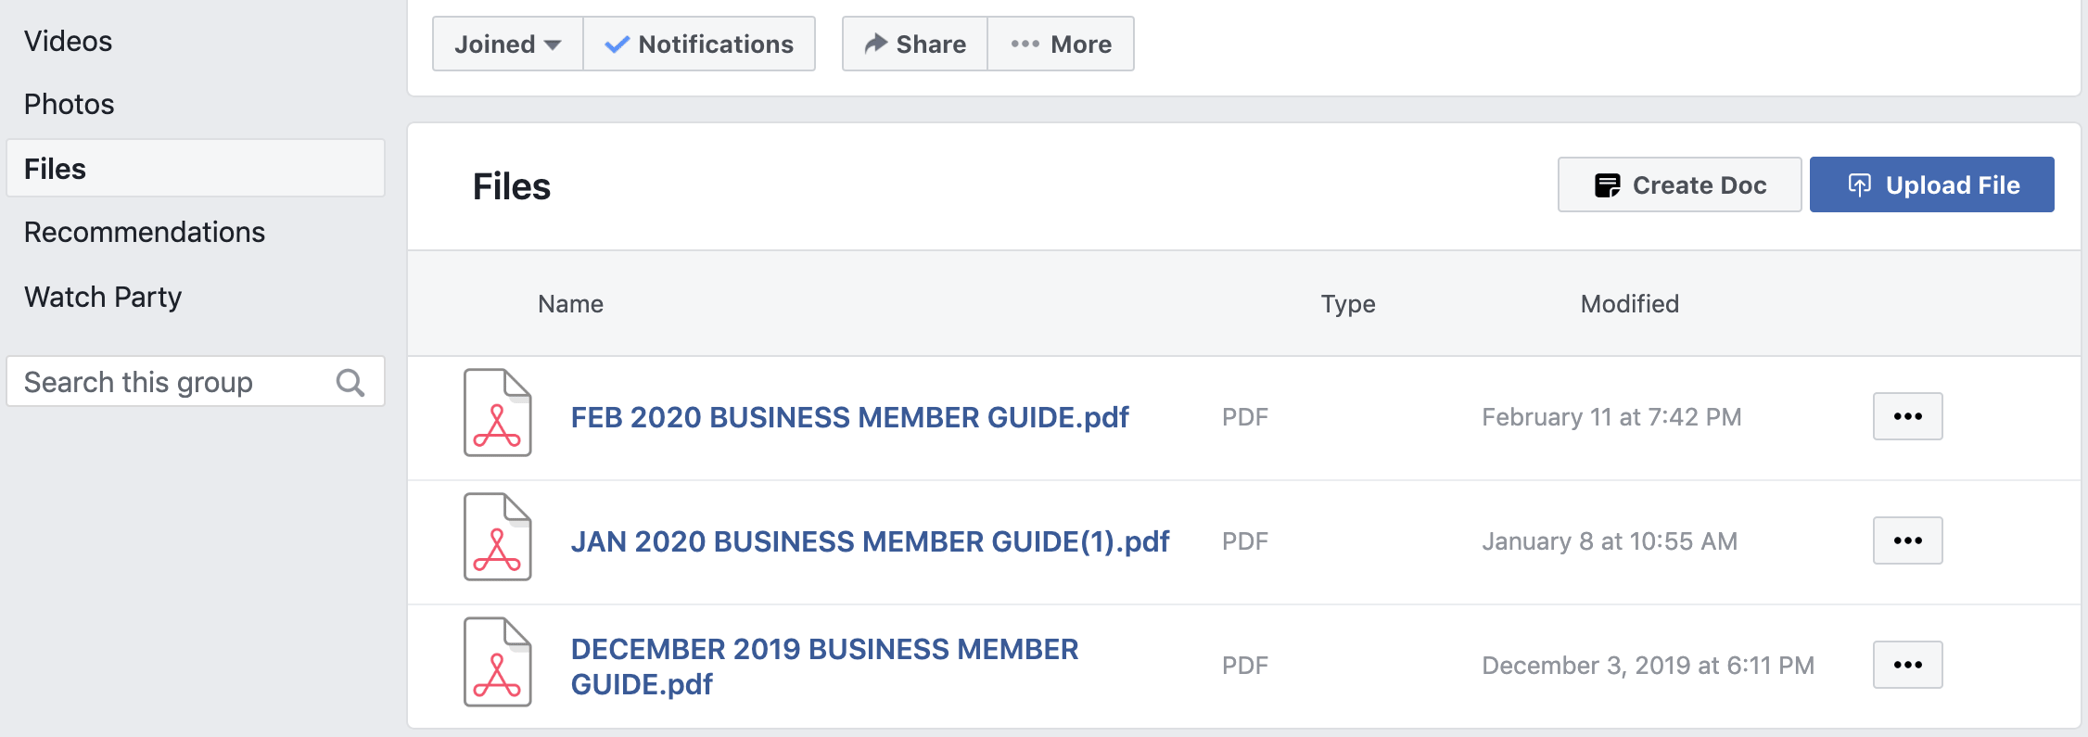Select Files in the sidebar
Image resolution: width=2088 pixels, height=737 pixels.
point(55,169)
